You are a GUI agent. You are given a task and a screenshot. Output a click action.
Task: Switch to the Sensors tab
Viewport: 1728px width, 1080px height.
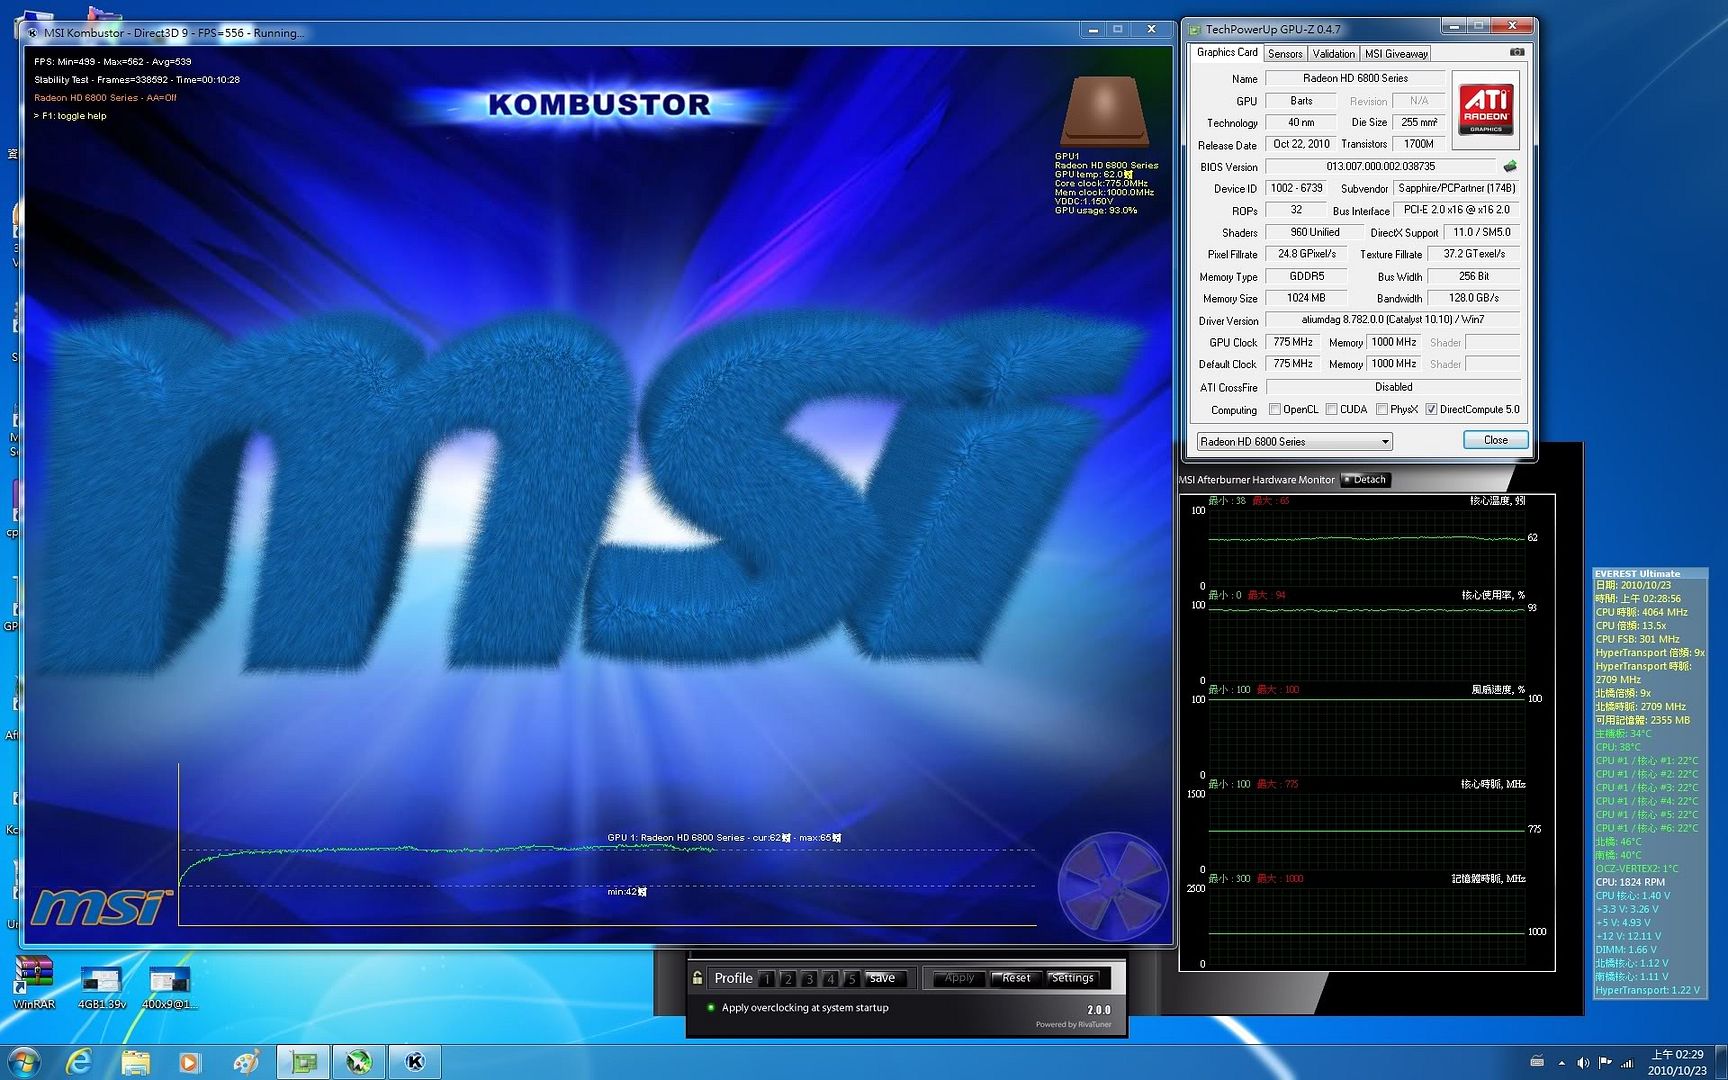tap(1285, 54)
